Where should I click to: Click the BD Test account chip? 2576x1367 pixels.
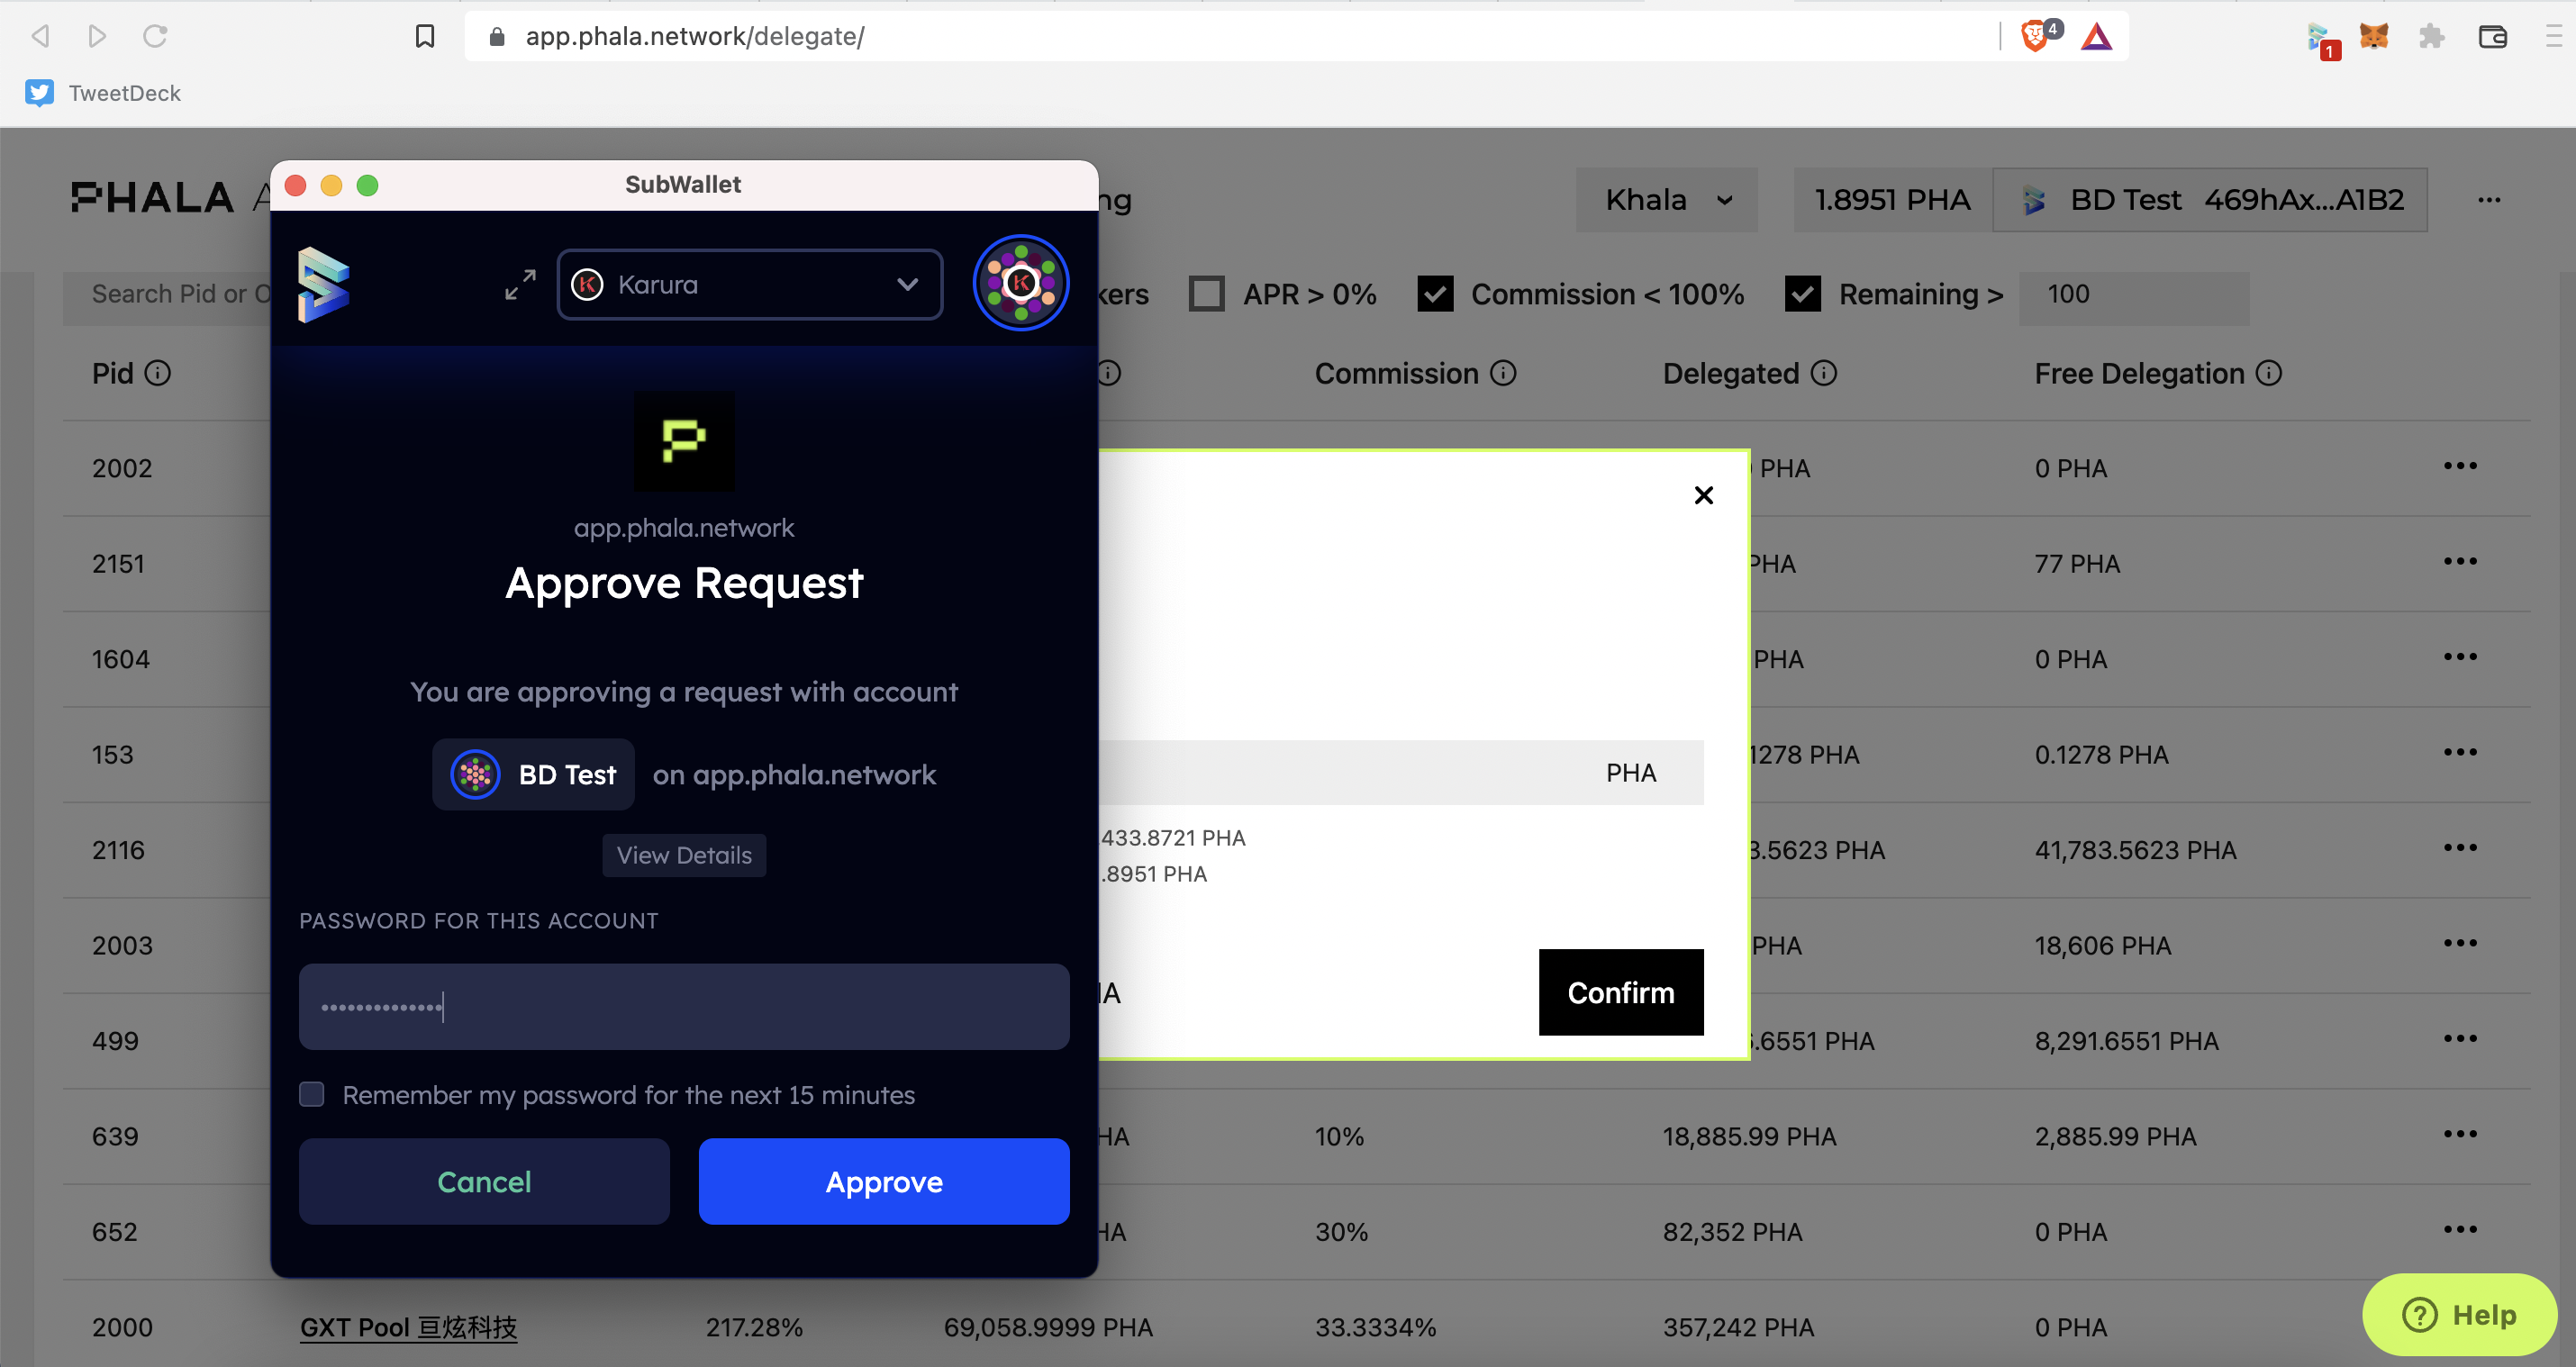[x=533, y=774]
